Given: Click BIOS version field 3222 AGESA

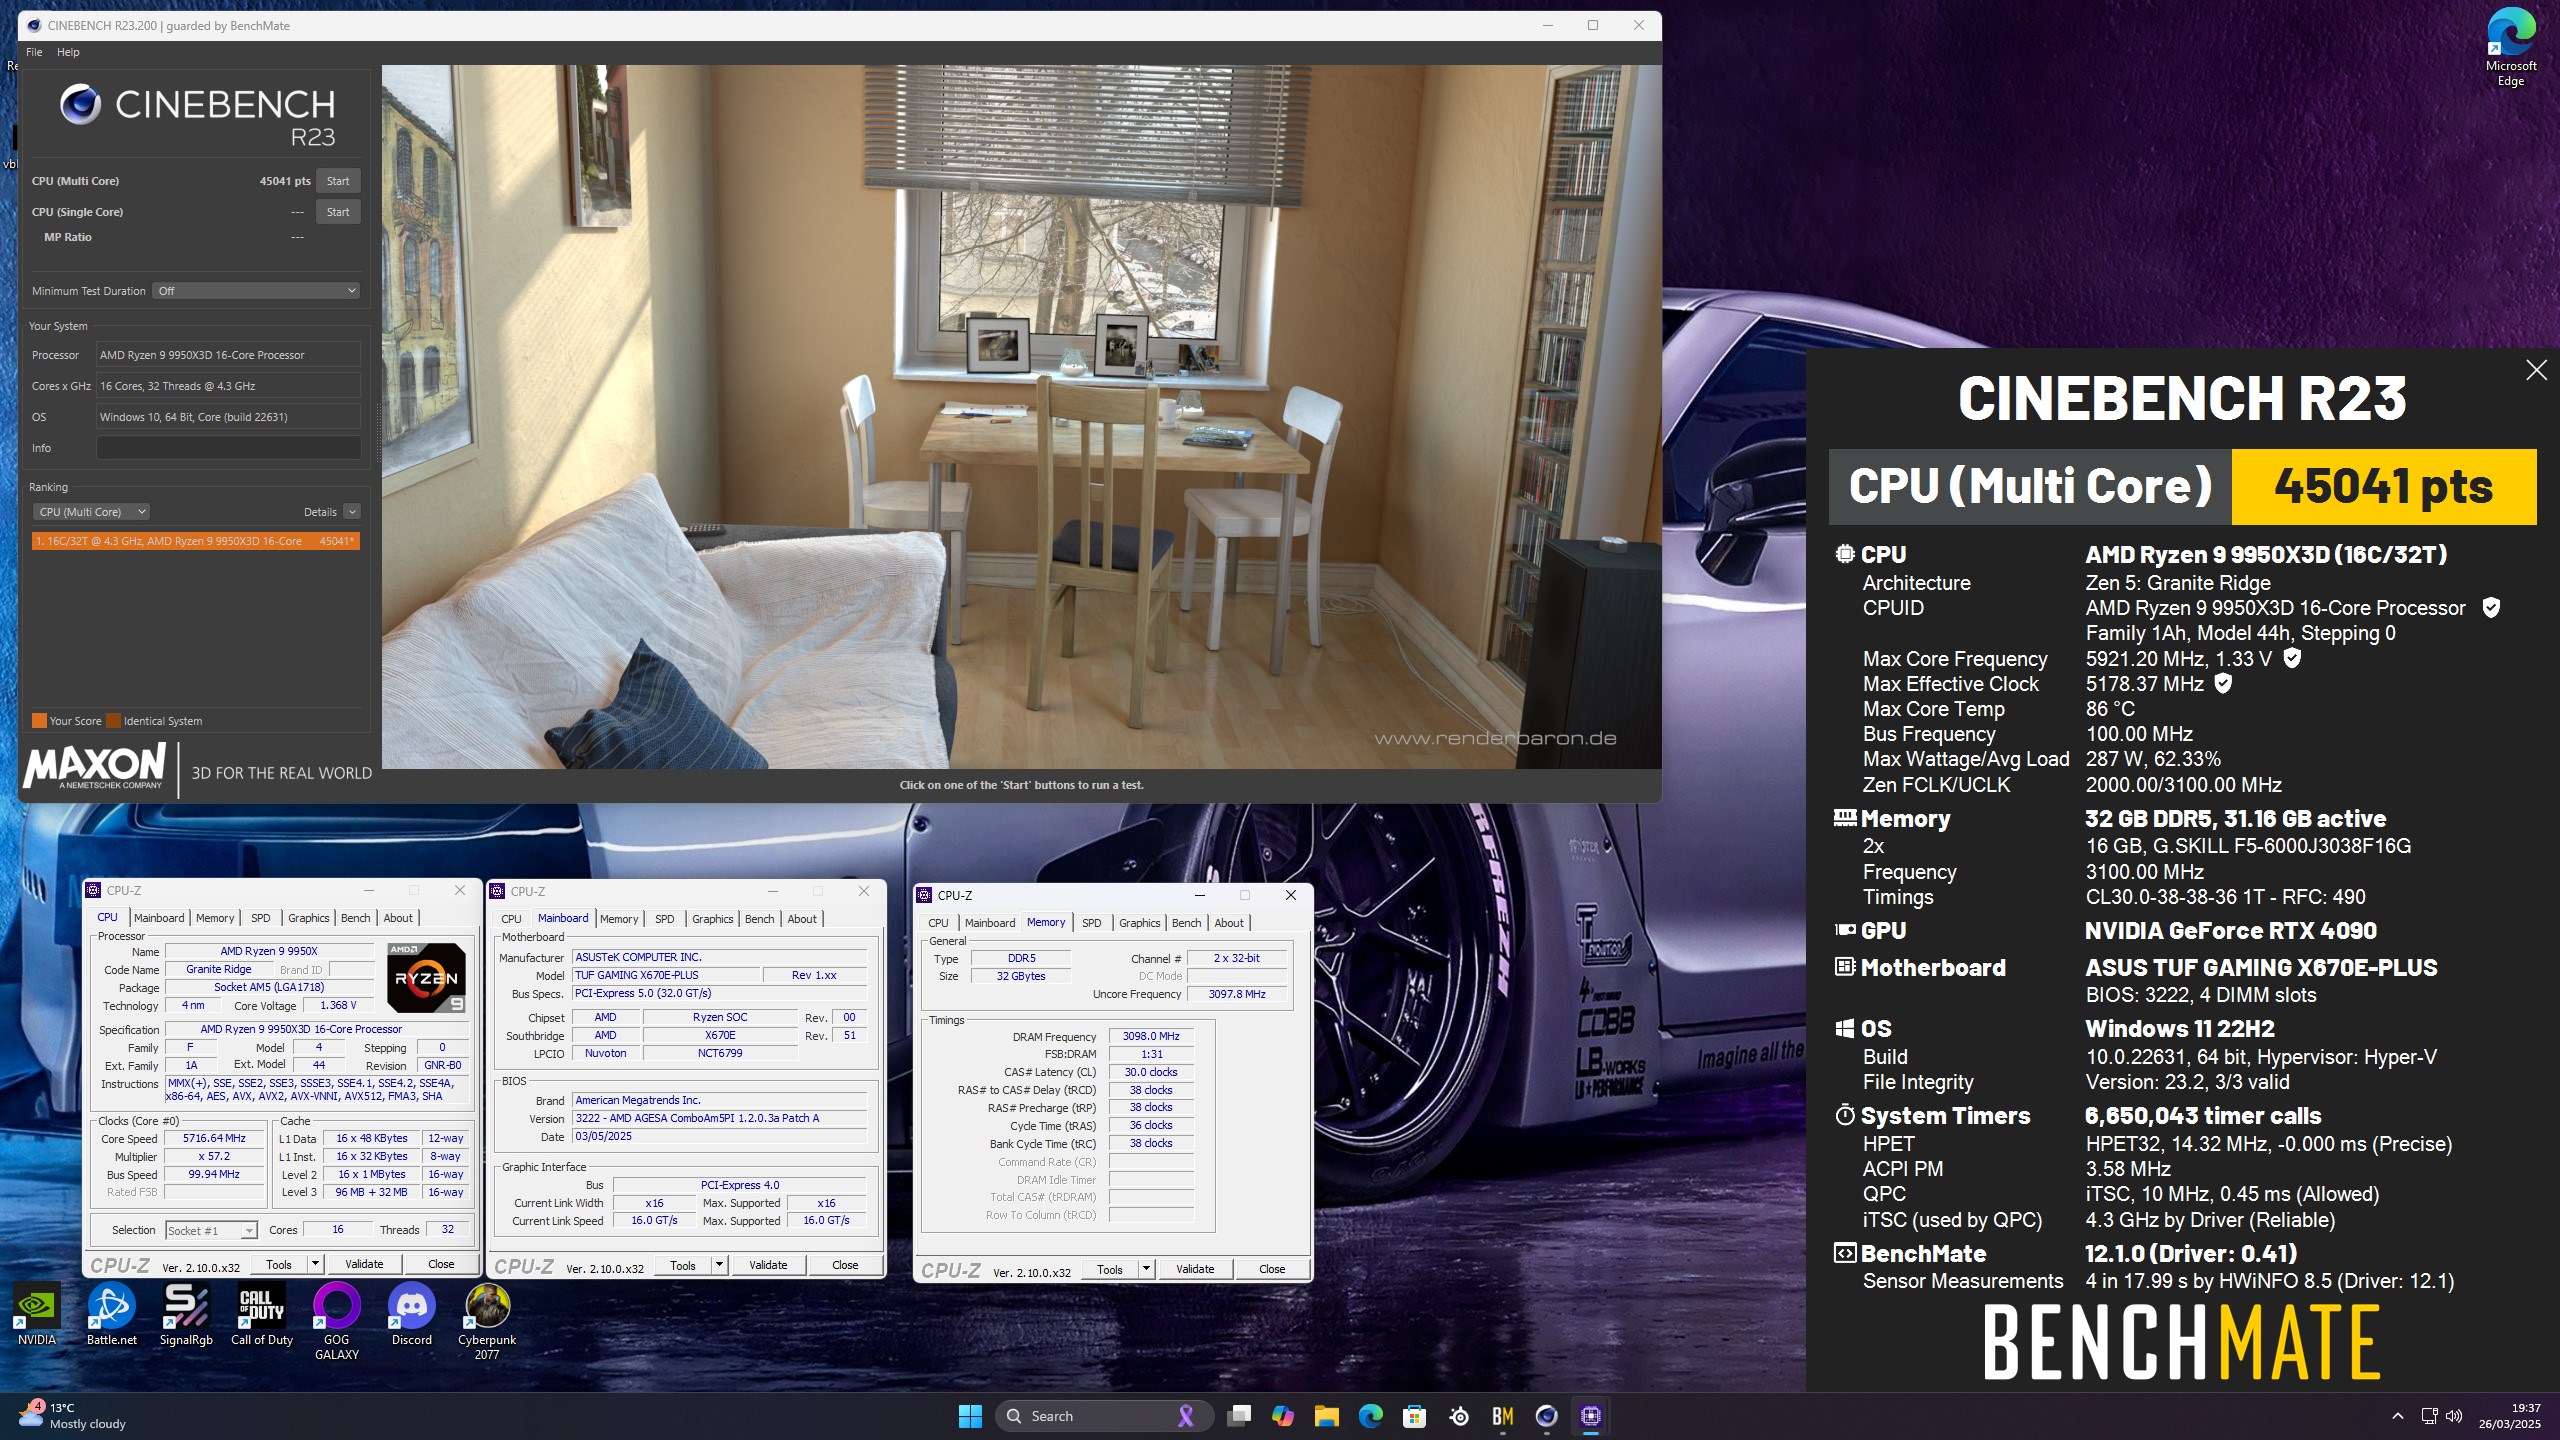Looking at the screenshot, I should (x=720, y=1118).
